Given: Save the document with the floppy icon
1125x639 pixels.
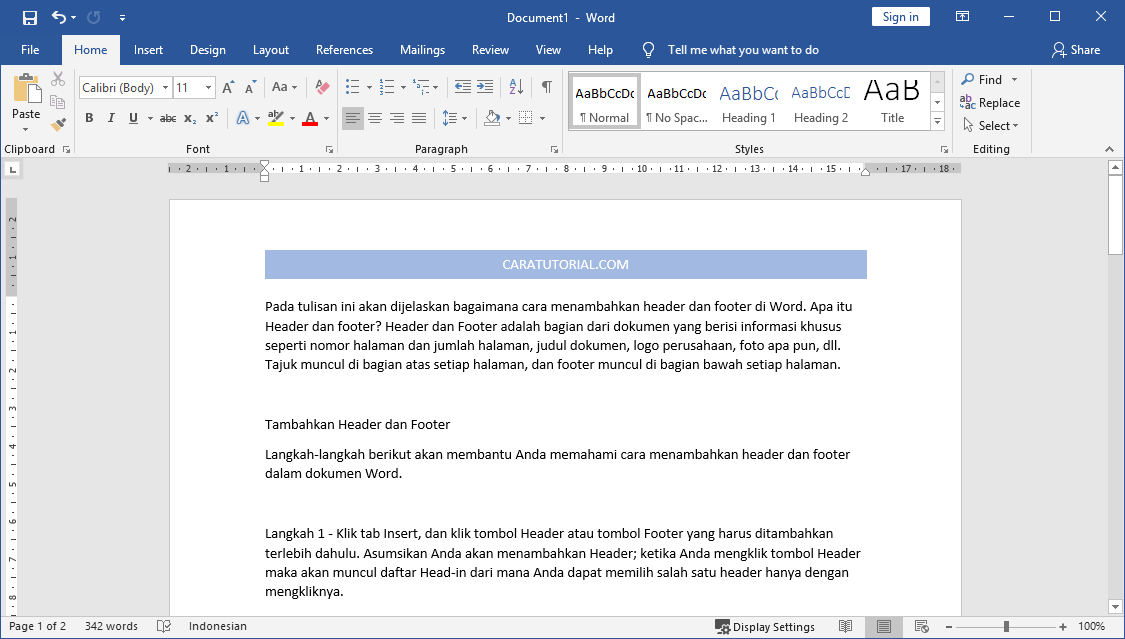Looking at the screenshot, I should [x=29, y=18].
